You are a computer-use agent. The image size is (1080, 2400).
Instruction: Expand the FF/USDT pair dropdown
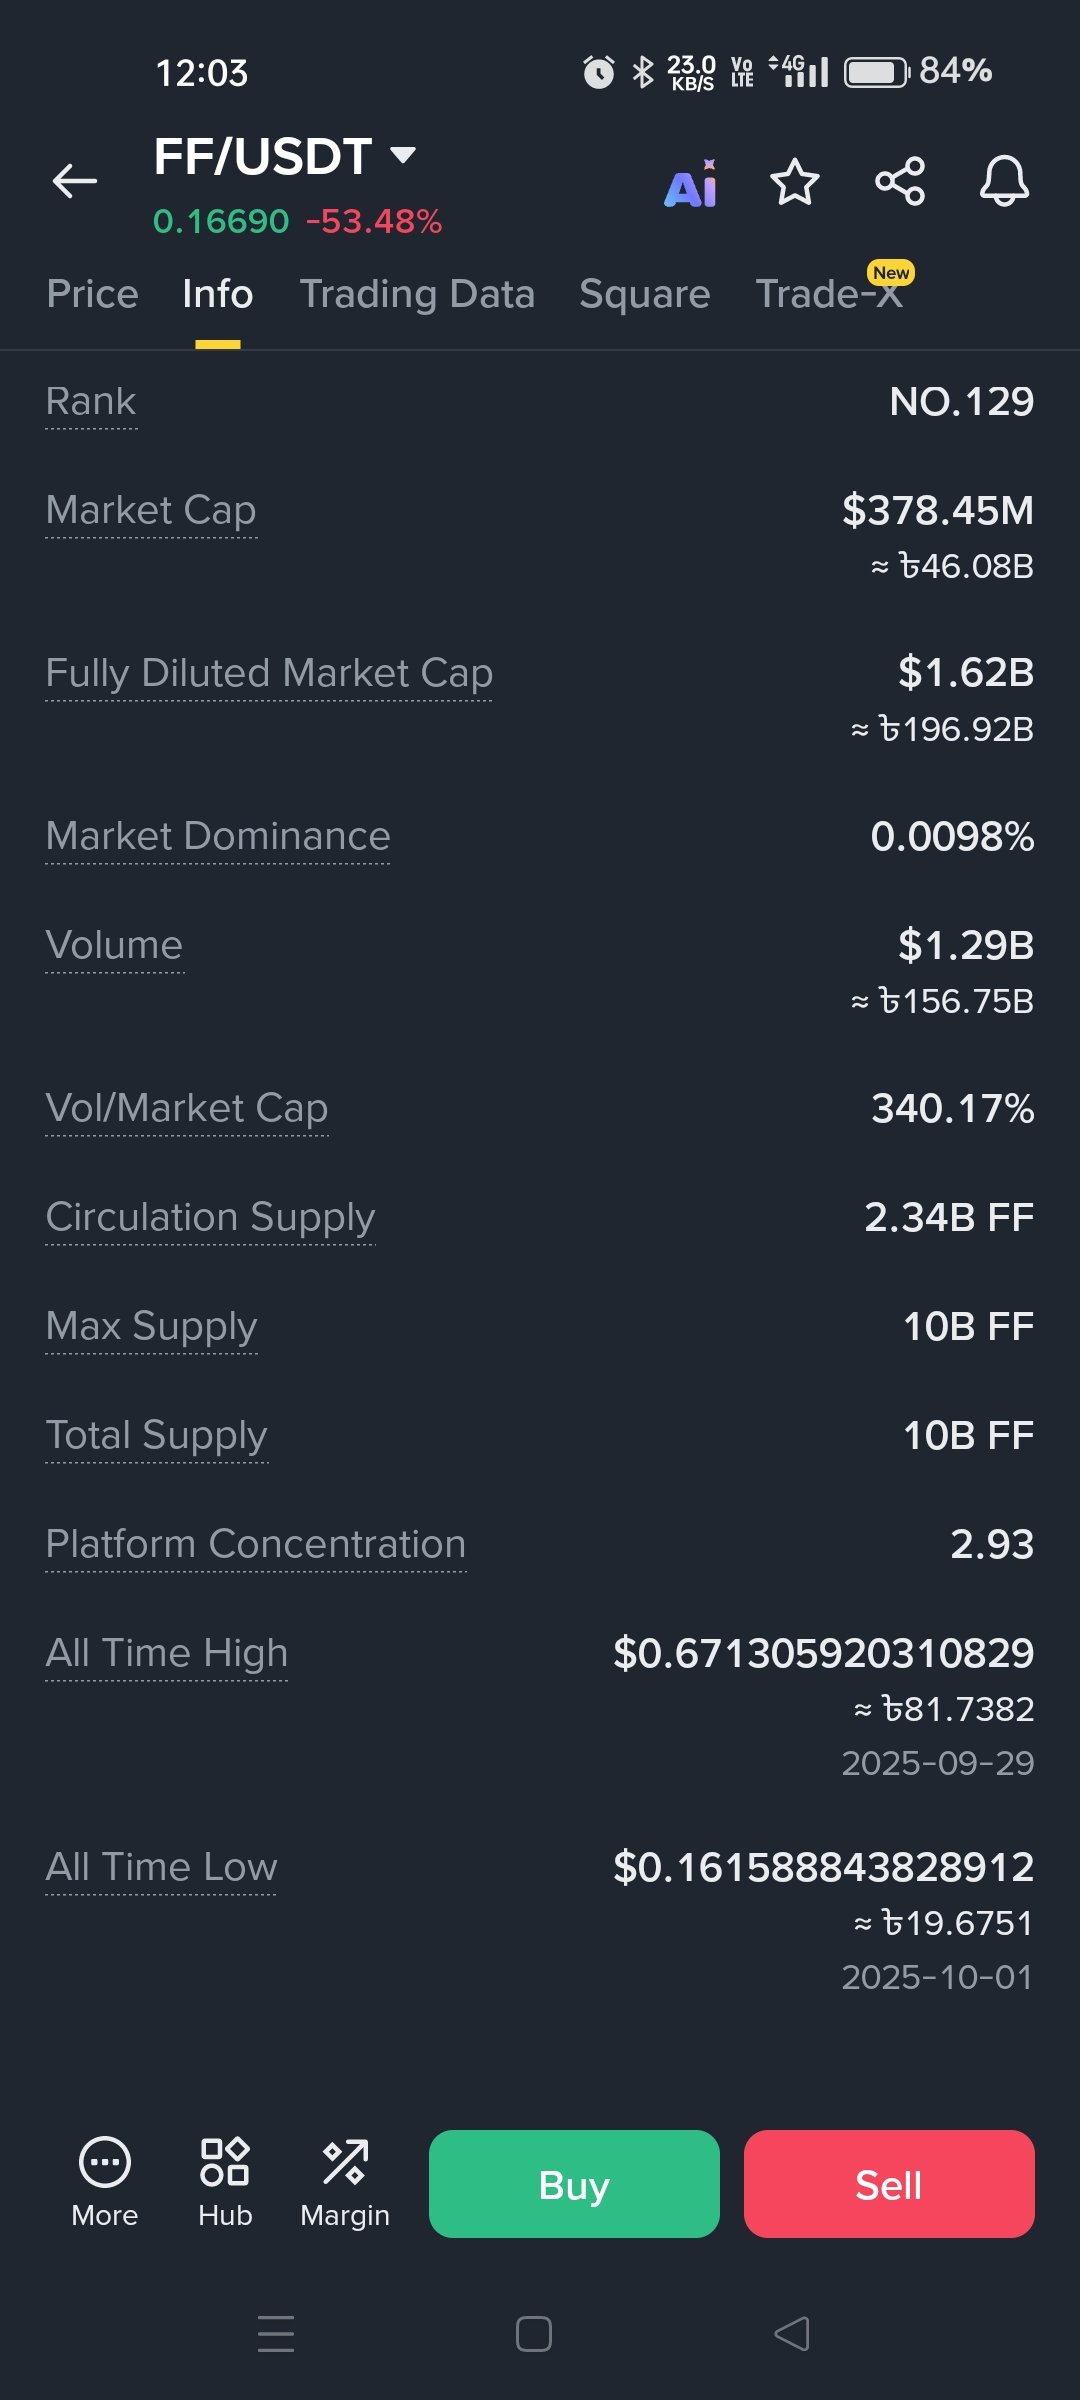(x=403, y=155)
